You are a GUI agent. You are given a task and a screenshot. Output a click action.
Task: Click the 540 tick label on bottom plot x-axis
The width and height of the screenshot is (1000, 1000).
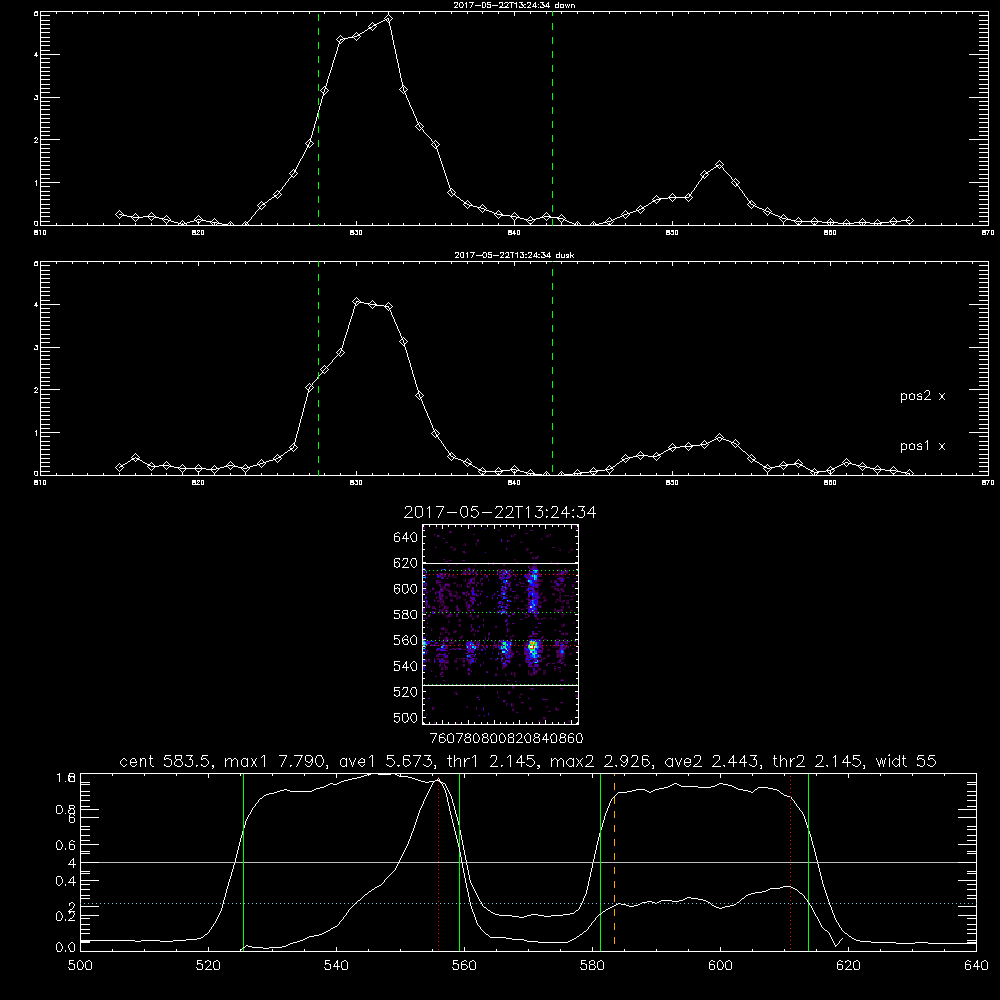(x=336, y=966)
